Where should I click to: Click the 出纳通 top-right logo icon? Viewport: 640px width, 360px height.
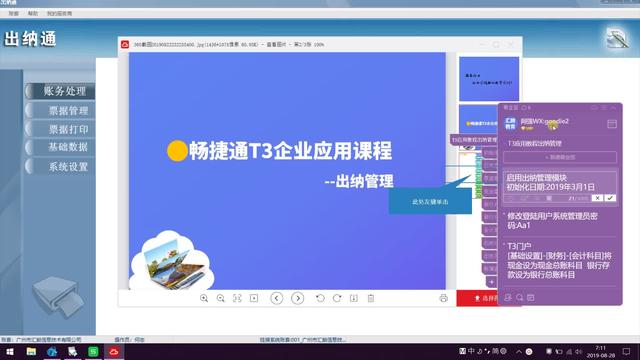pyautogui.click(x=617, y=38)
